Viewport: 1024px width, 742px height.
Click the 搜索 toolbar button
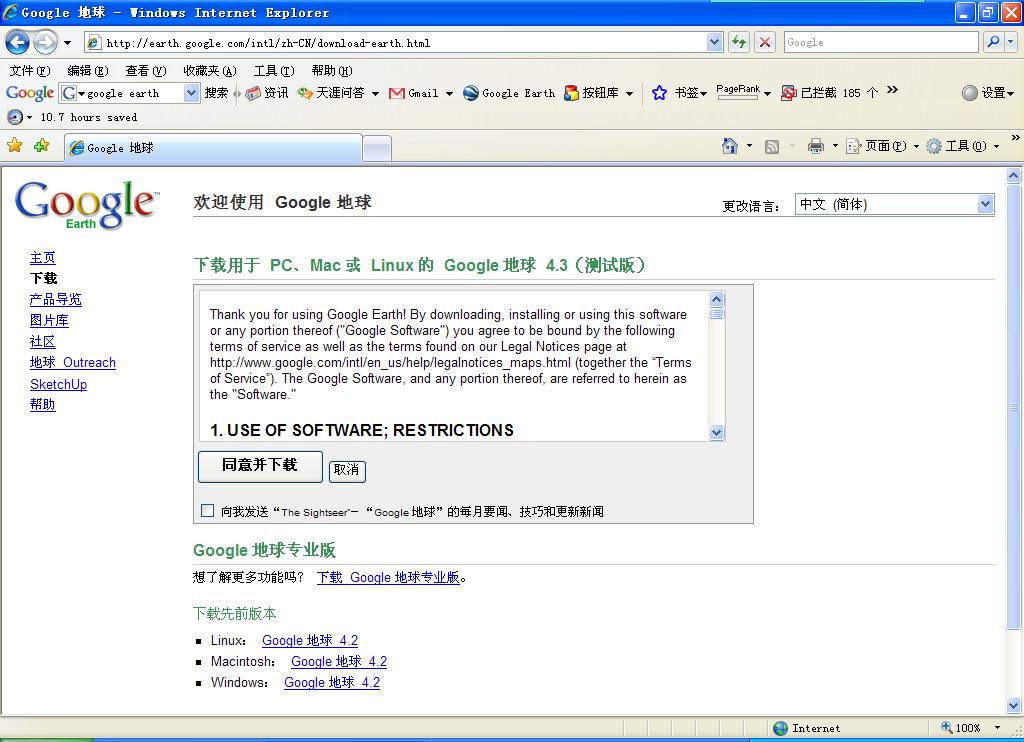pyautogui.click(x=216, y=93)
